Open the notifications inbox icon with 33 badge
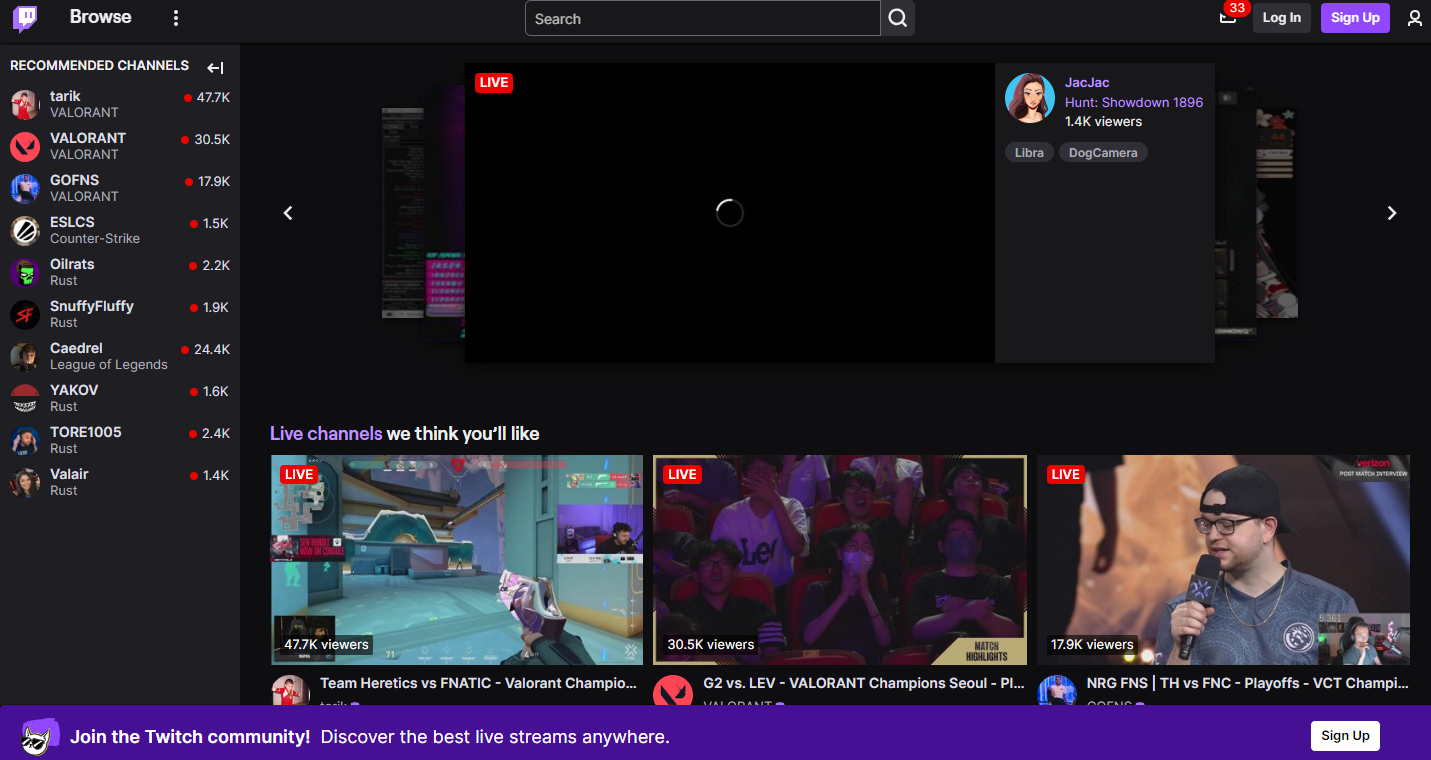Screen dimensions: 1431x760 coord(1228,17)
